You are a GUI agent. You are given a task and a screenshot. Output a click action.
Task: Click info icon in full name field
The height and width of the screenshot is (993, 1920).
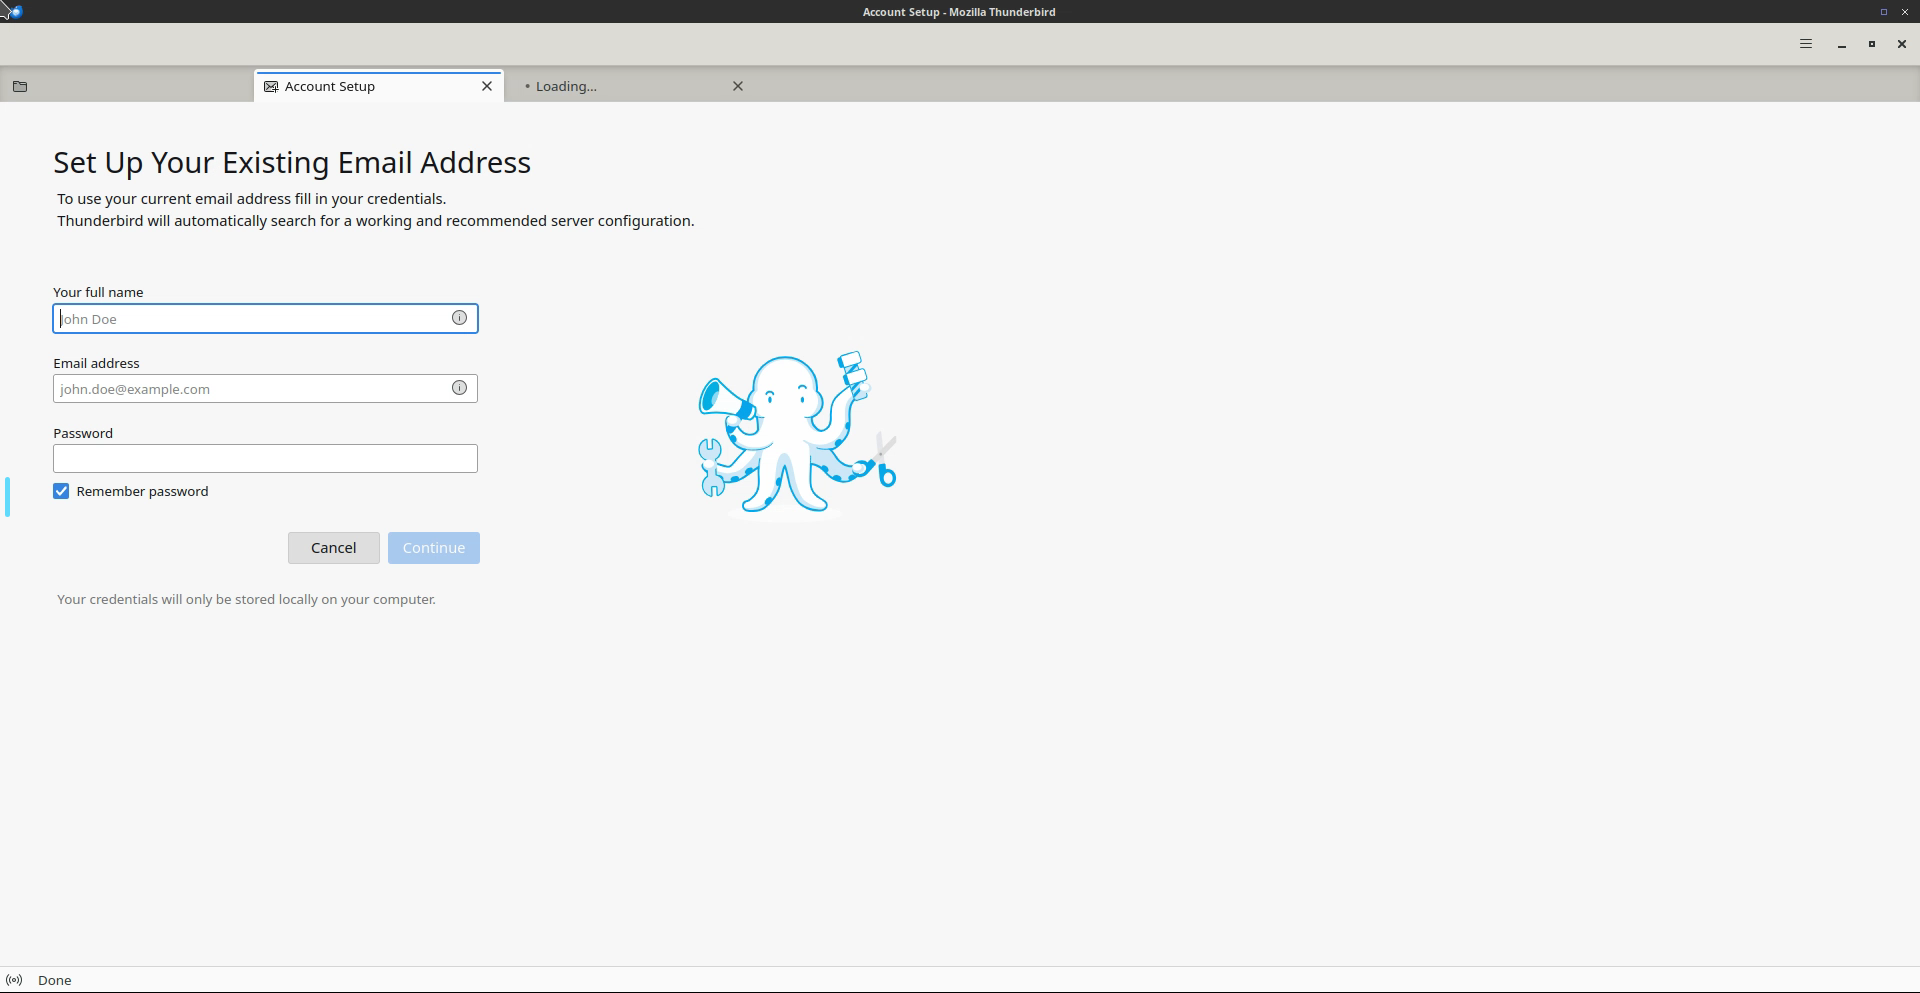point(459,318)
